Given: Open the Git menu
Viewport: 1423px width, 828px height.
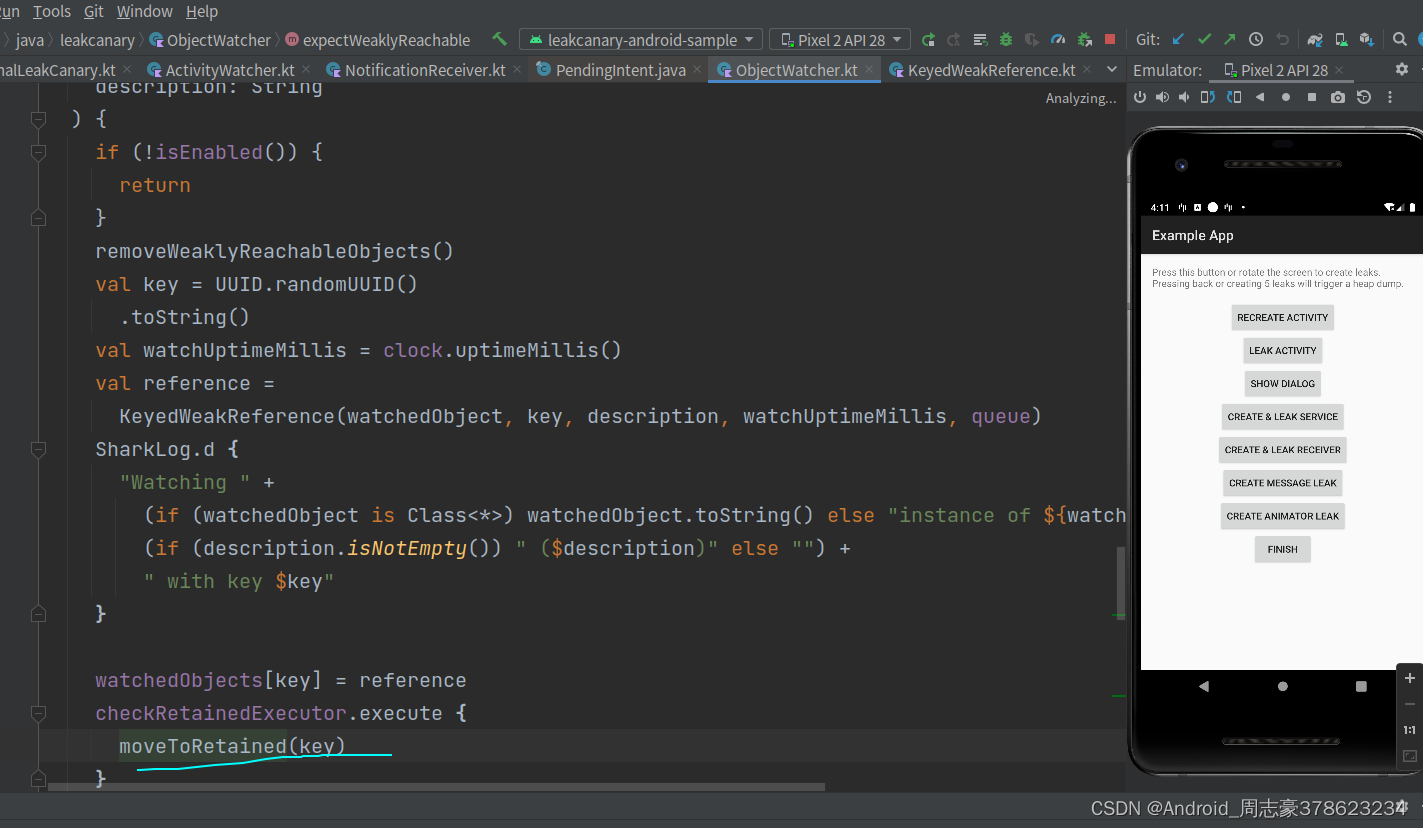Looking at the screenshot, I should [94, 11].
